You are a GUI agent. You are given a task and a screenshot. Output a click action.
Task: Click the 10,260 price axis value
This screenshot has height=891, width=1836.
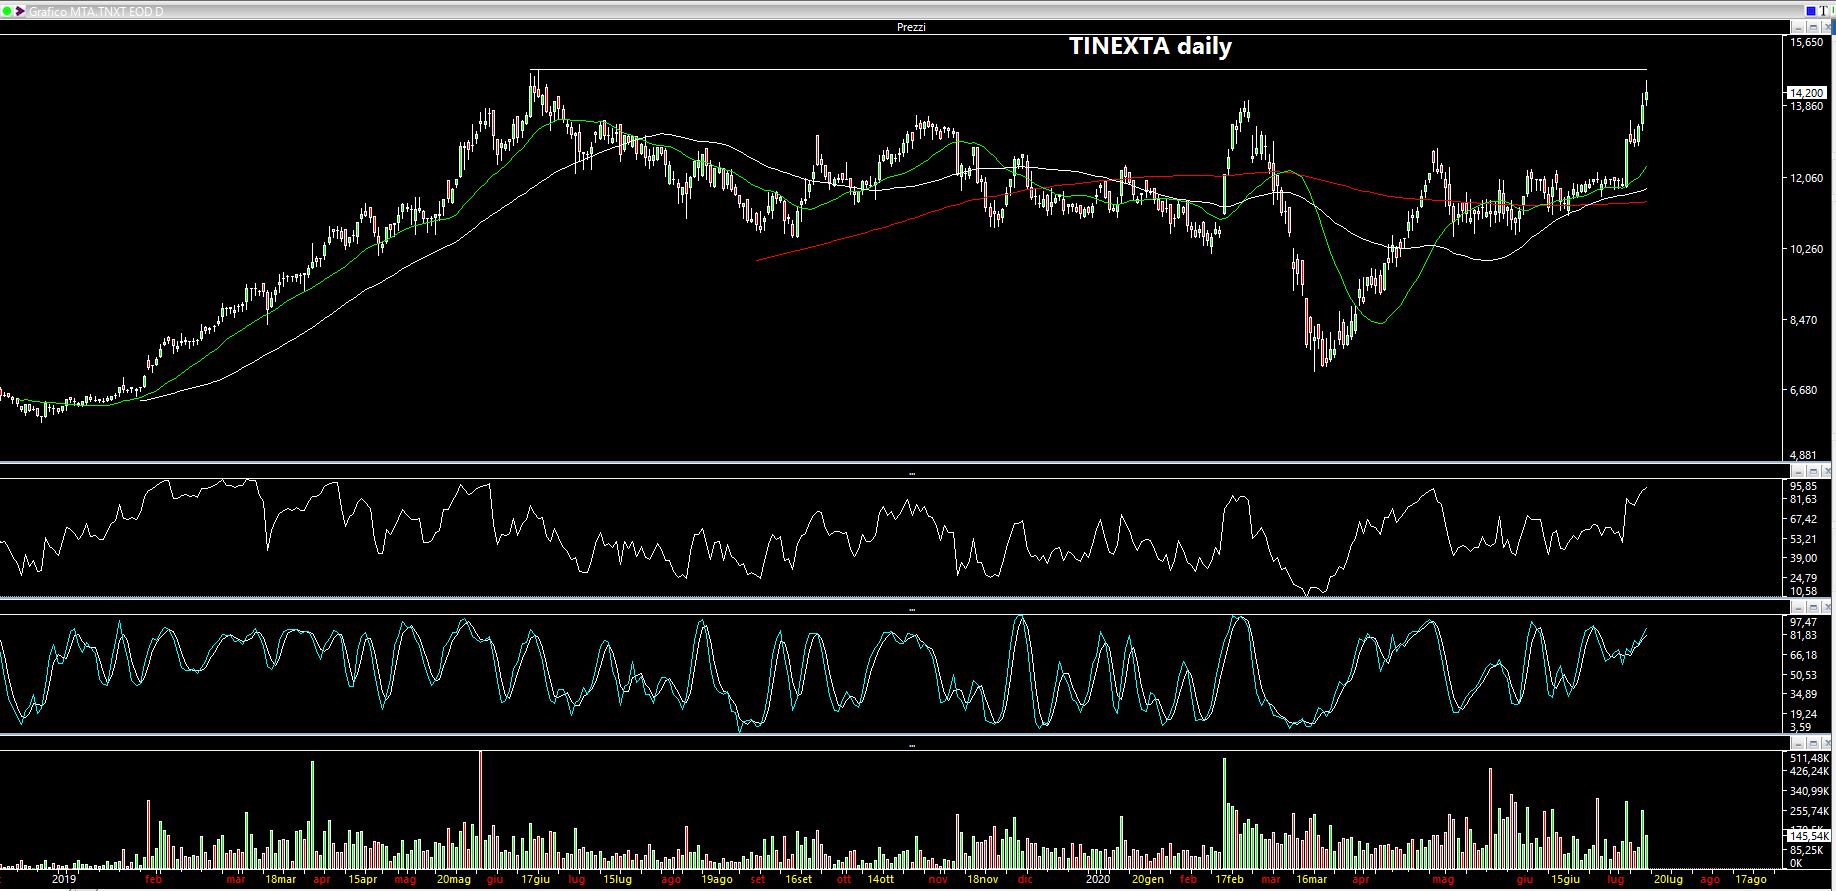click(1806, 249)
